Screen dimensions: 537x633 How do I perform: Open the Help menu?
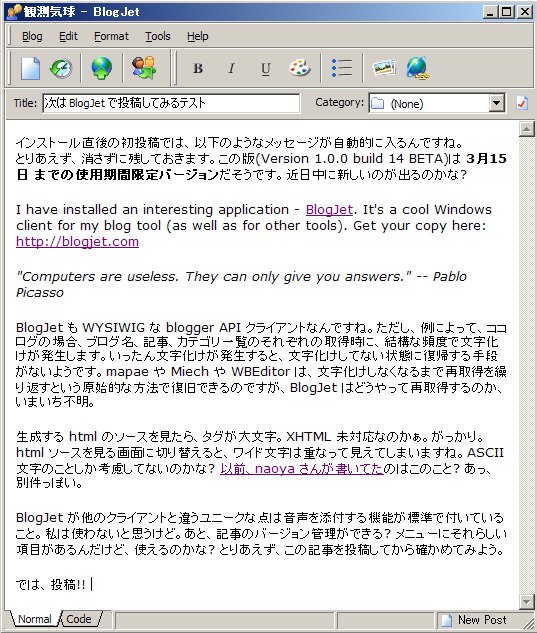pyautogui.click(x=197, y=36)
